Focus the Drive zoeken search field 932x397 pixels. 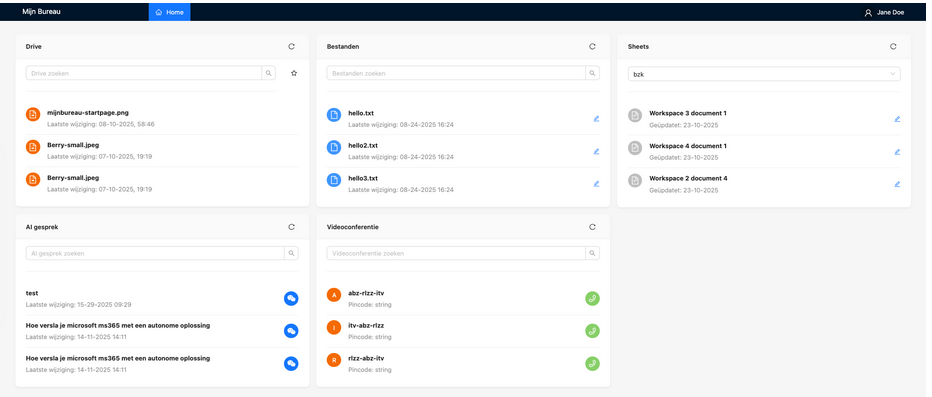pos(144,73)
